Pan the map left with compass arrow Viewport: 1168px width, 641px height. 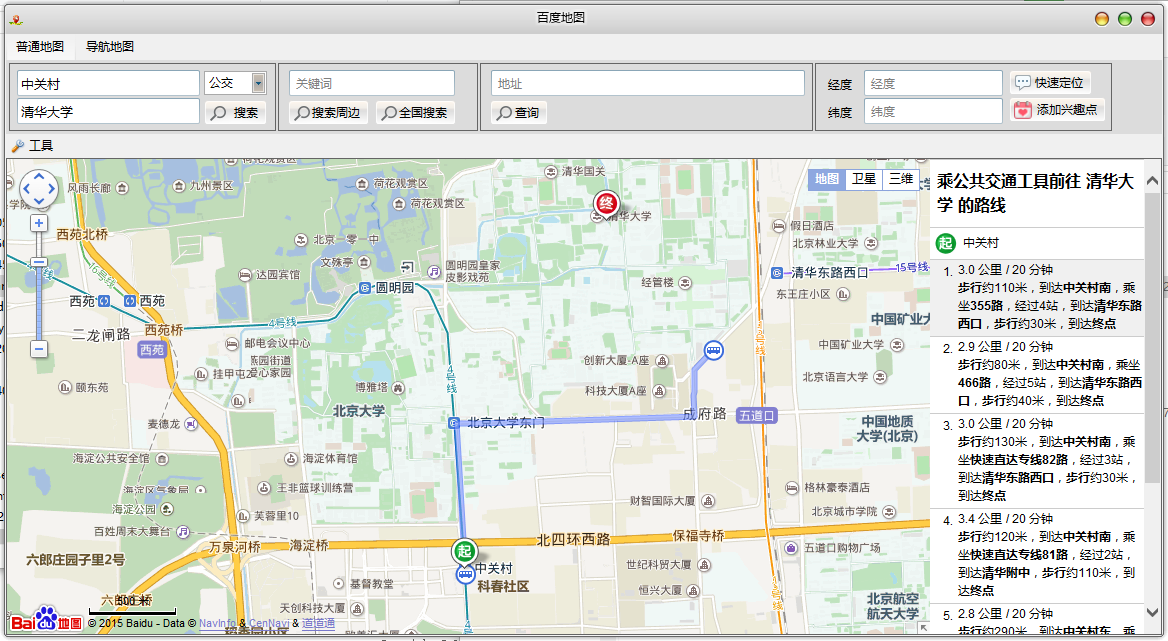26,188
